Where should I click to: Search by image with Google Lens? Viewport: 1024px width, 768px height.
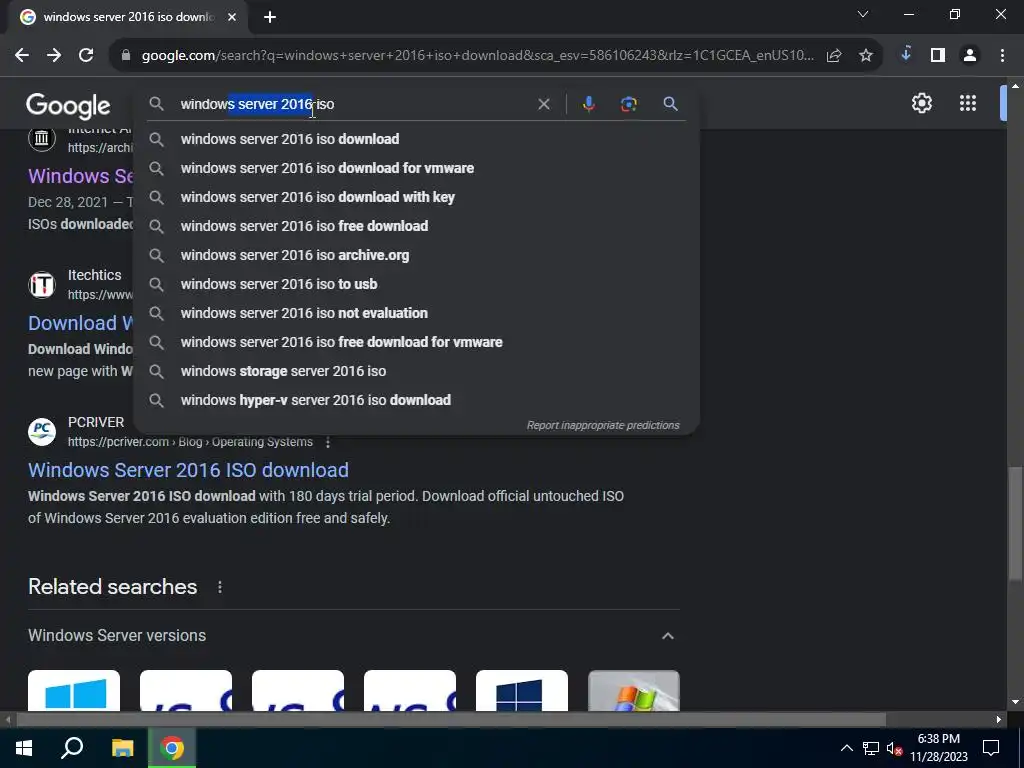[x=628, y=104]
